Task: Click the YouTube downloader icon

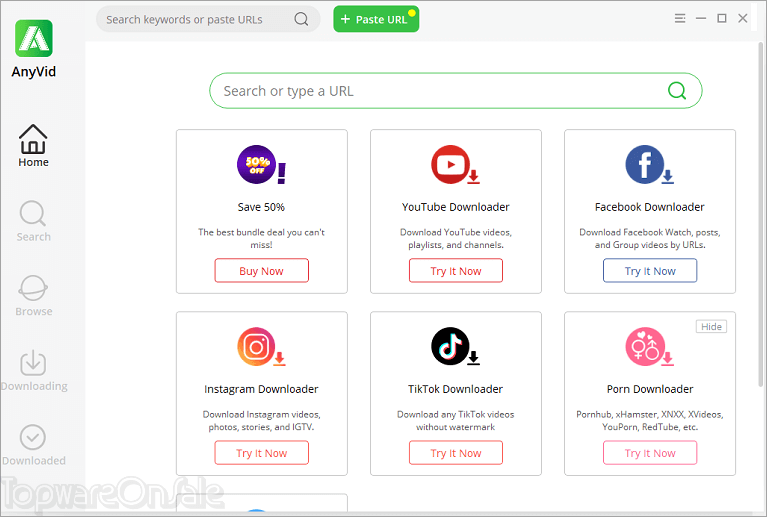Action: coord(455,164)
